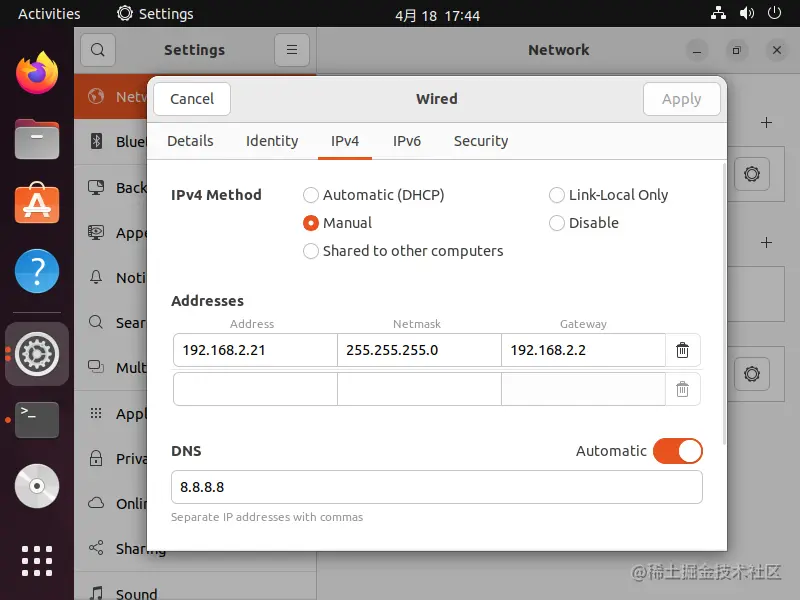Cancel the Wired dialog
The width and height of the screenshot is (800, 600).
point(192,99)
